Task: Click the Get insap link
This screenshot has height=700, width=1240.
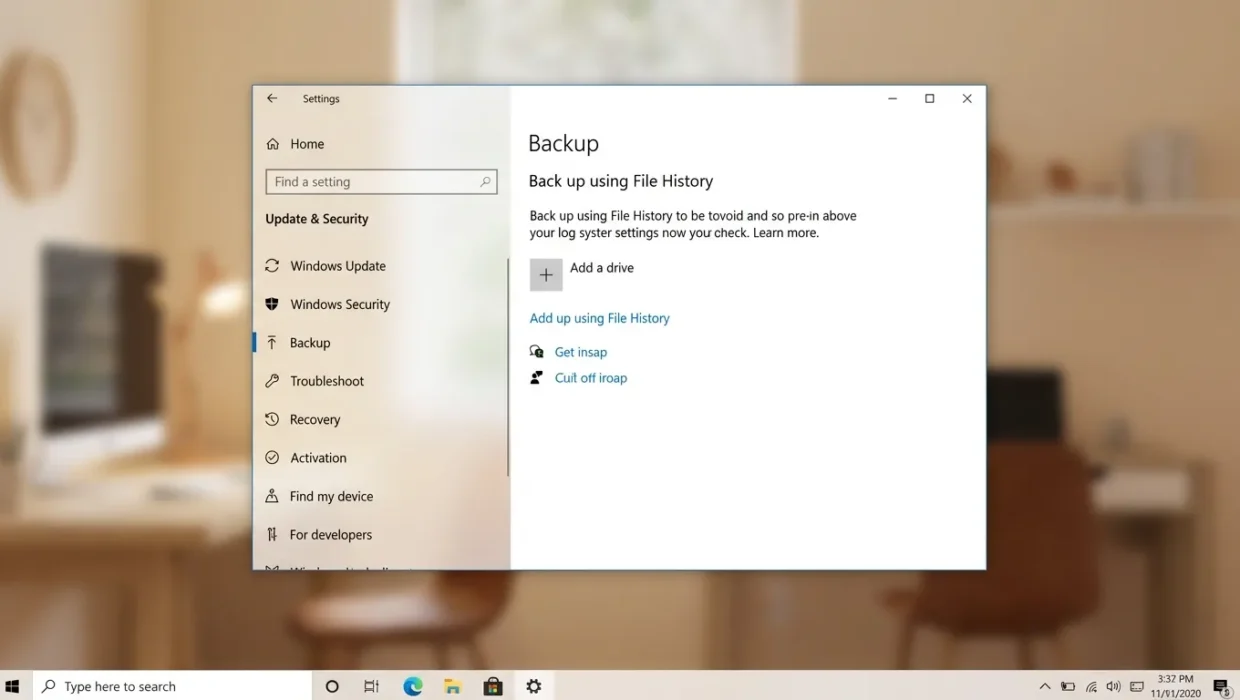Action: 581,352
